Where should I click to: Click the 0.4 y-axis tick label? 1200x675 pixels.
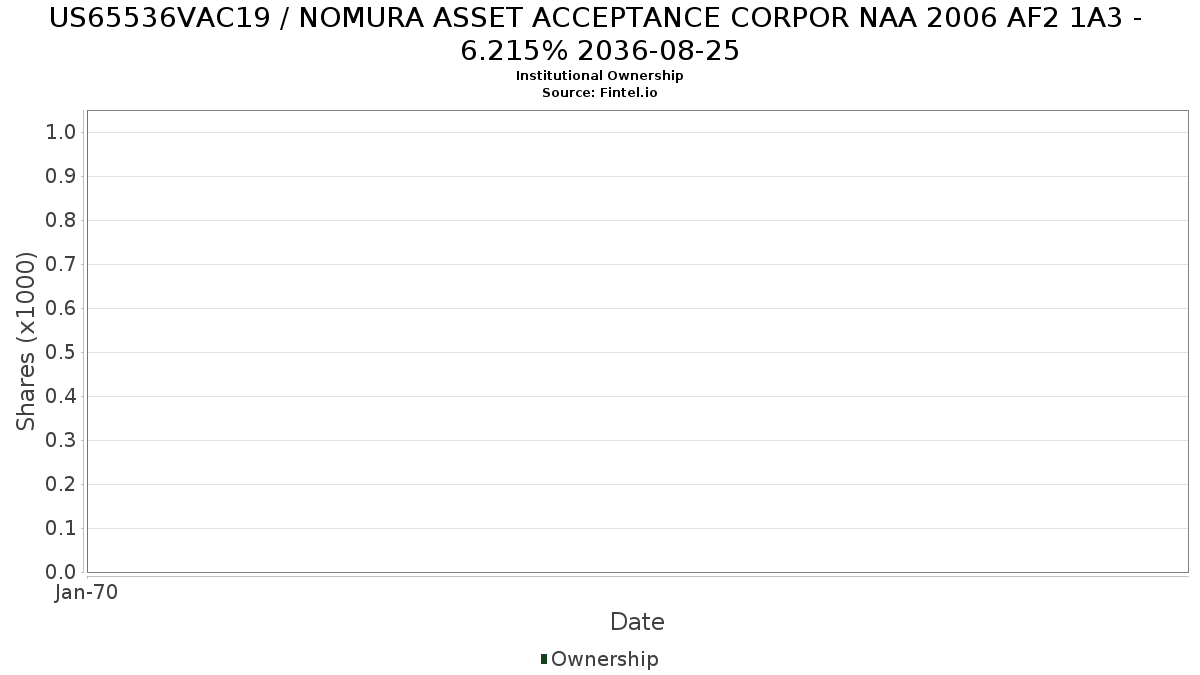pos(61,396)
